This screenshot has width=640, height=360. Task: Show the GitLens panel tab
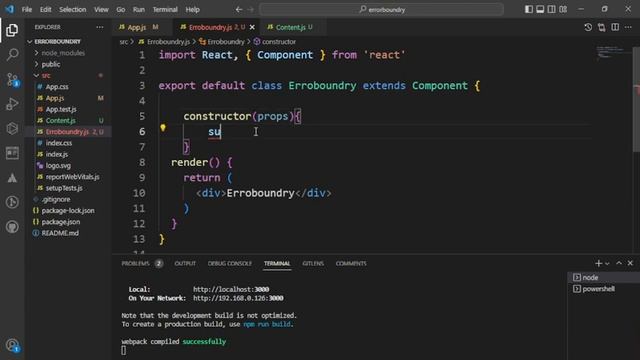[313, 264]
